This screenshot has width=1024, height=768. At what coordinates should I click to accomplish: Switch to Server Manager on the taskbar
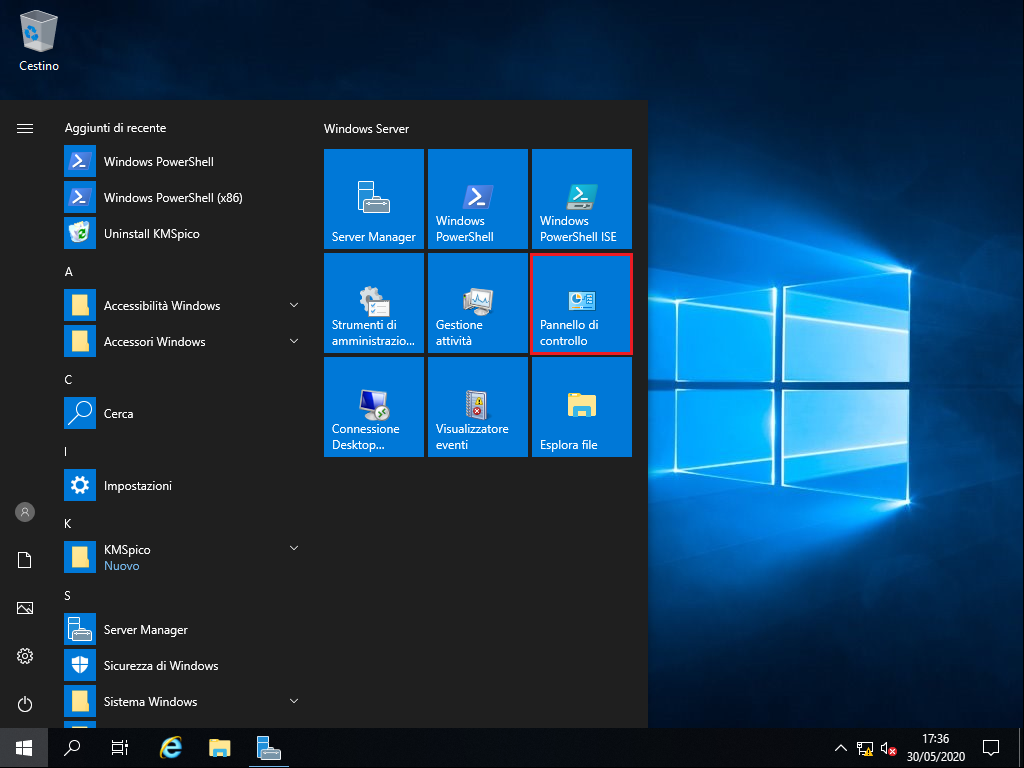(268, 748)
